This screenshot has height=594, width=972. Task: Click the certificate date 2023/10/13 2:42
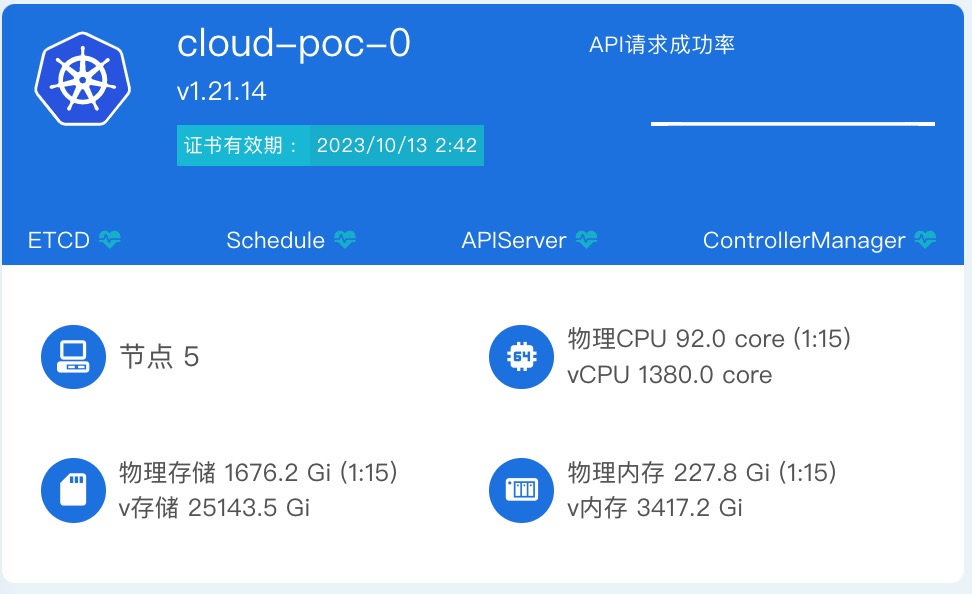click(x=397, y=146)
